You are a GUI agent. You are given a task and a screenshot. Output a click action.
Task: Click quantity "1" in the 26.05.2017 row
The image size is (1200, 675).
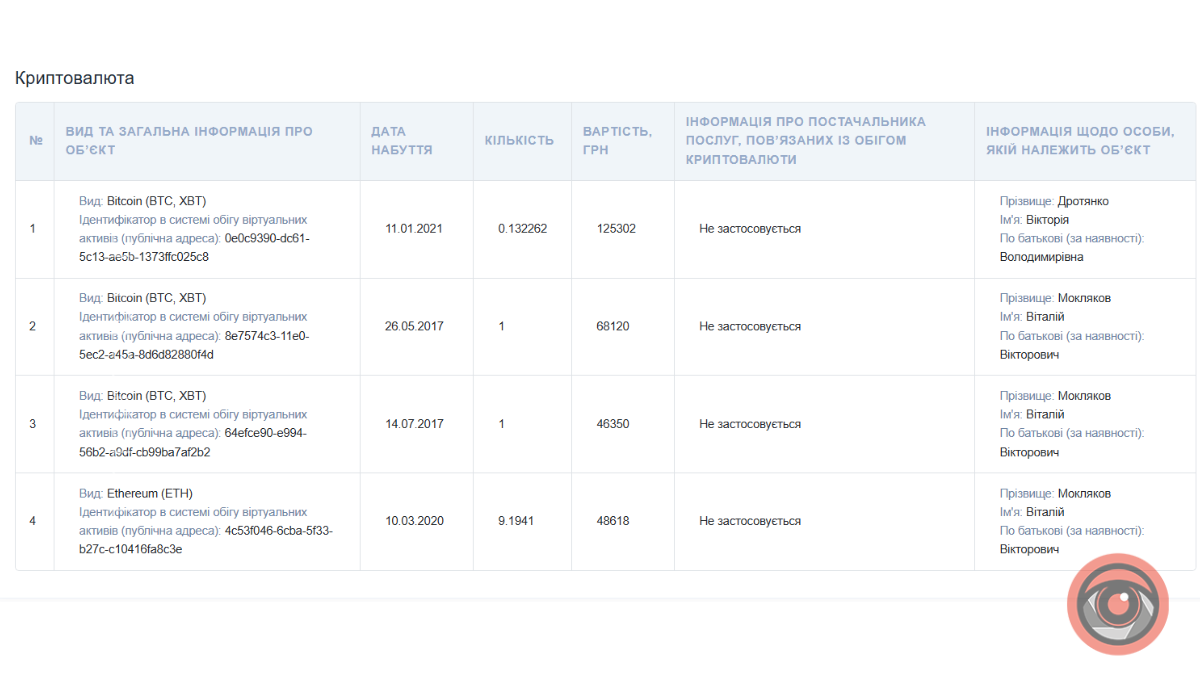(x=502, y=327)
